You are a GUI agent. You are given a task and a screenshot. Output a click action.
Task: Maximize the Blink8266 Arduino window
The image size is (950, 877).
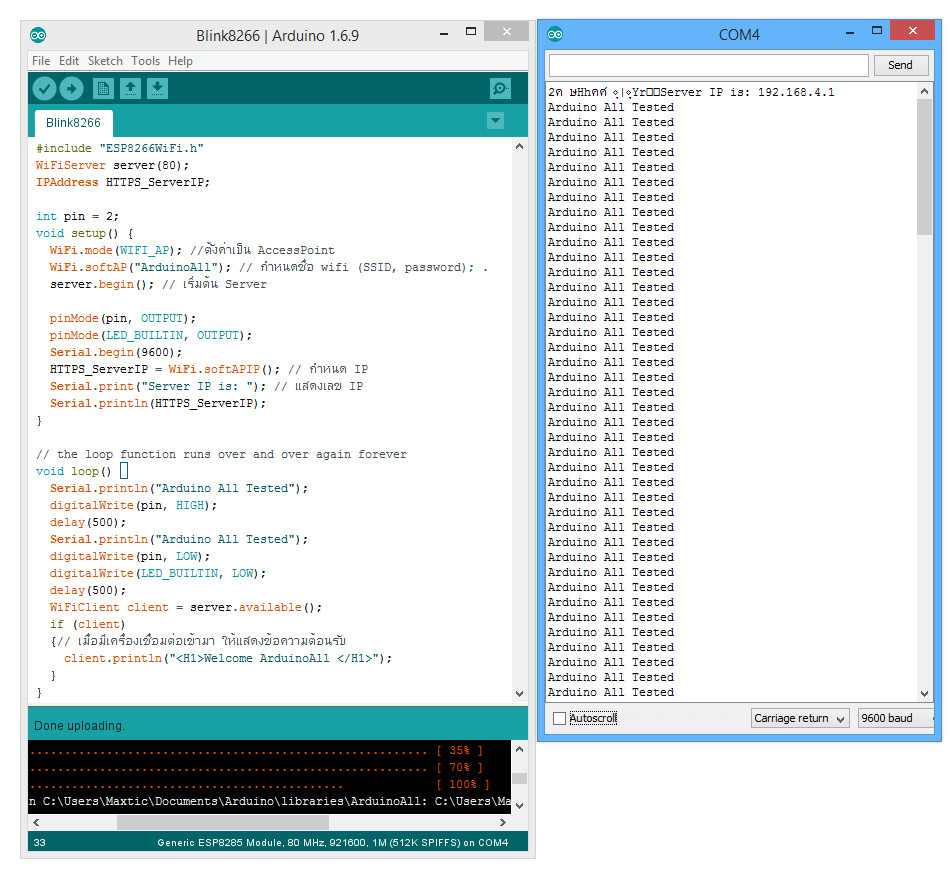[471, 31]
